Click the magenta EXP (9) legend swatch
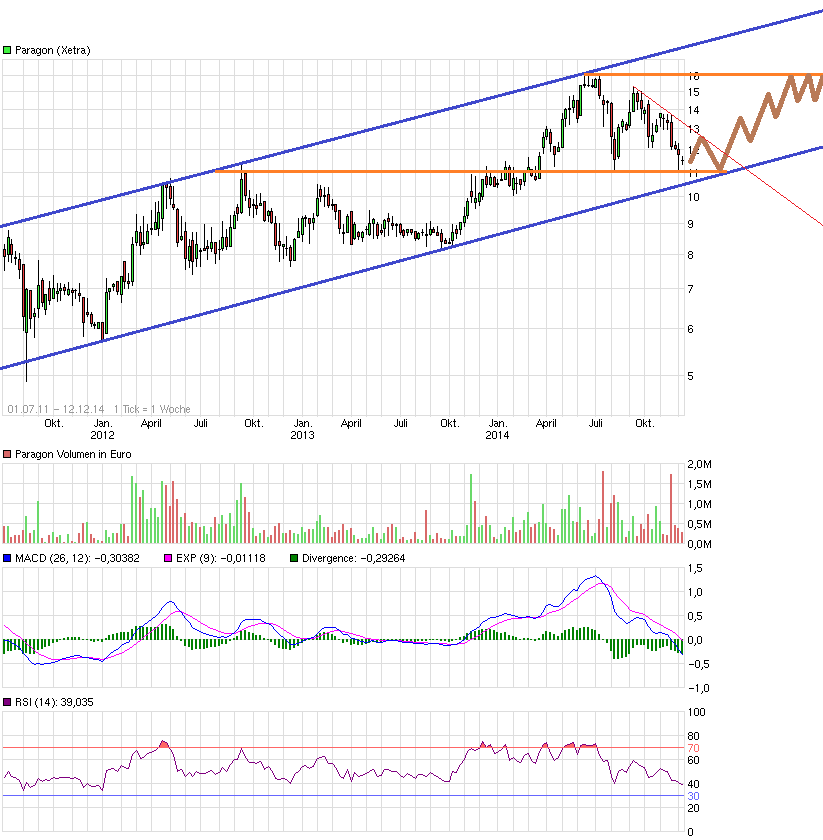The height and width of the screenshot is (840, 823). [x=168, y=558]
